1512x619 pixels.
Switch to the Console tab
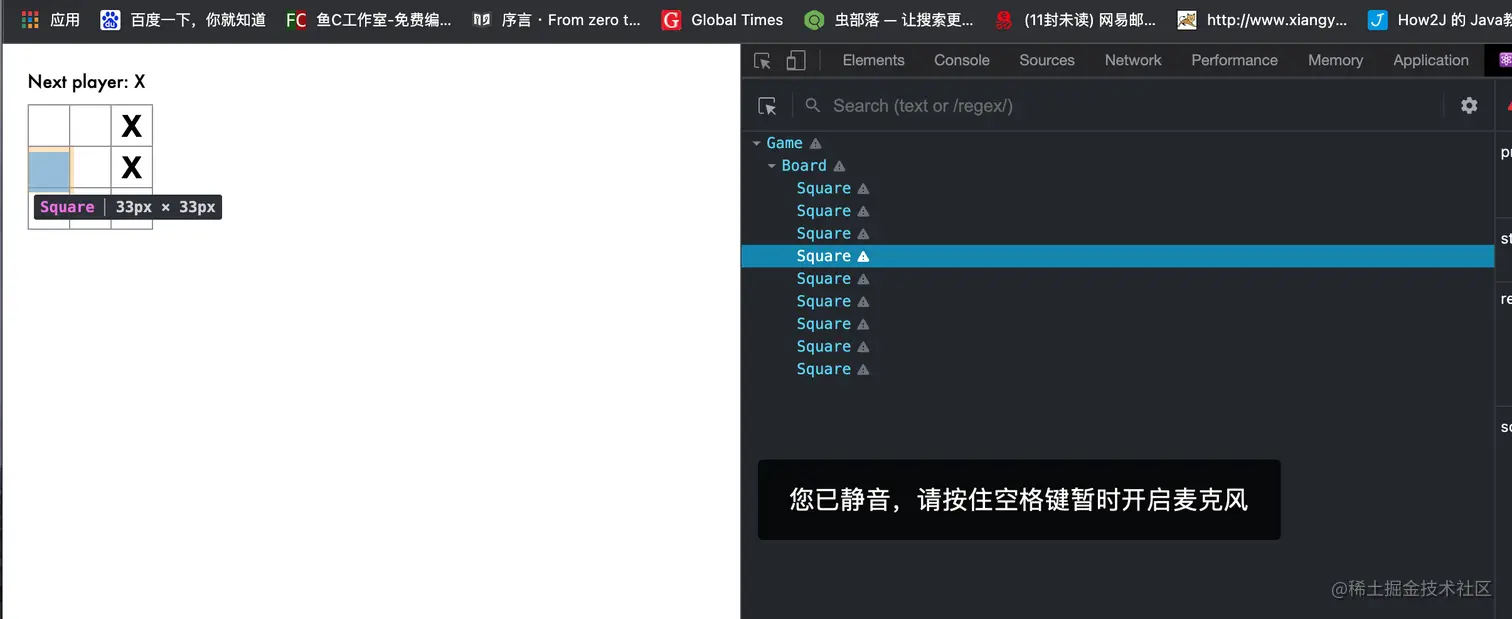[x=960, y=60]
